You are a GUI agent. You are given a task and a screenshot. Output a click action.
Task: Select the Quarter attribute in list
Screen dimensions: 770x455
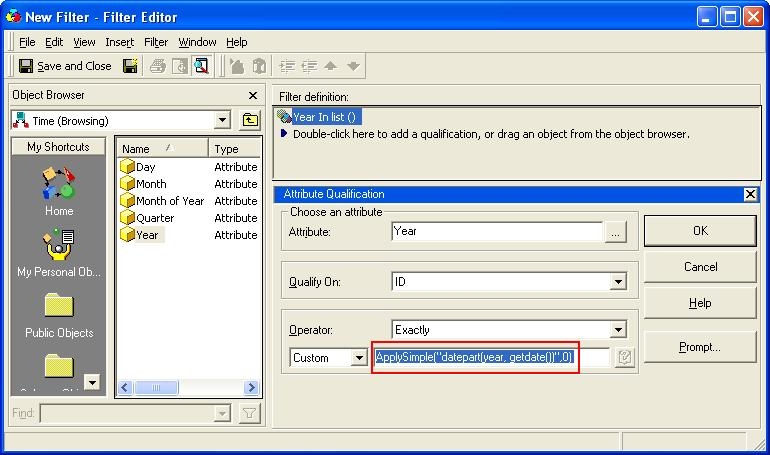pos(154,218)
